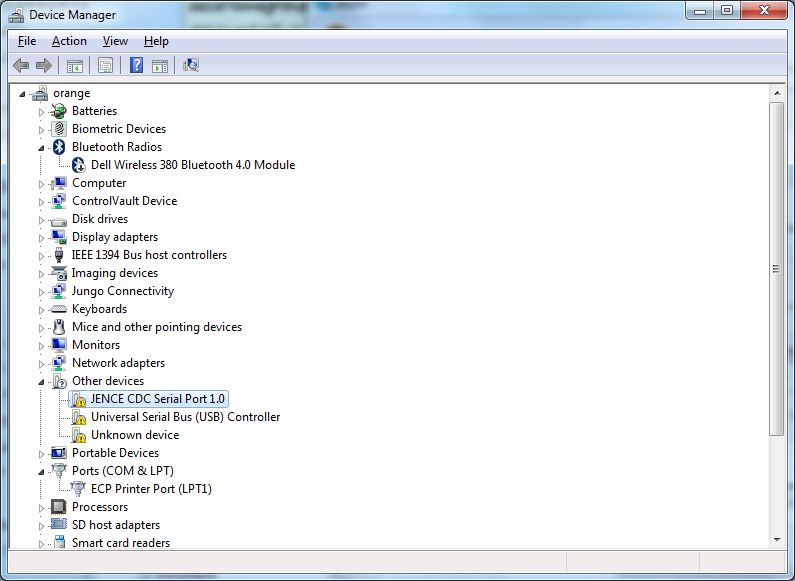Select the orange computer name label
795x581 pixels.
click(71, 93)
